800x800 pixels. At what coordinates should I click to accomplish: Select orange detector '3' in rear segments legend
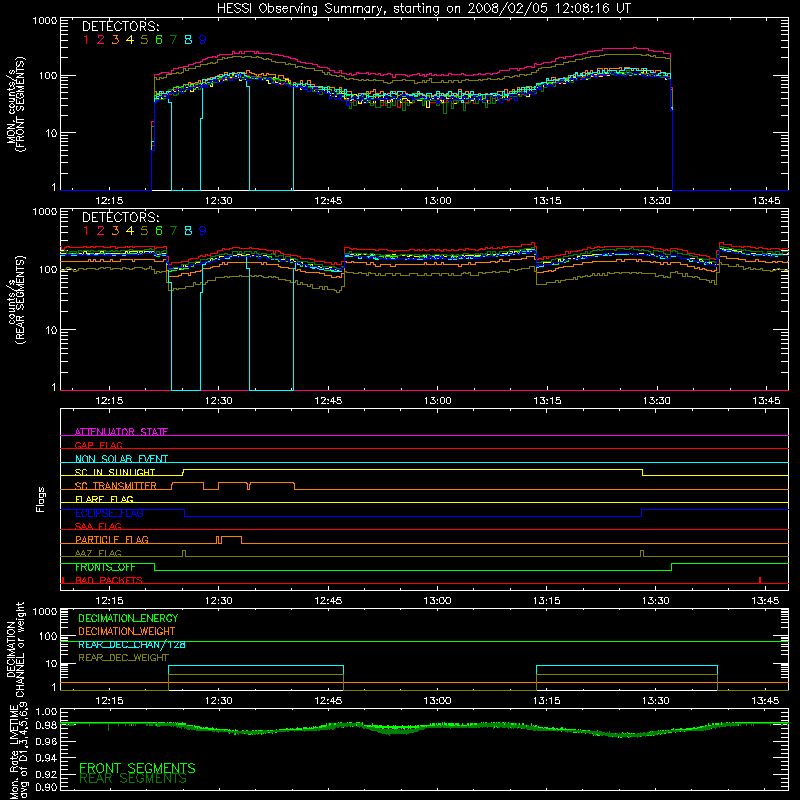tap(115, 231)
